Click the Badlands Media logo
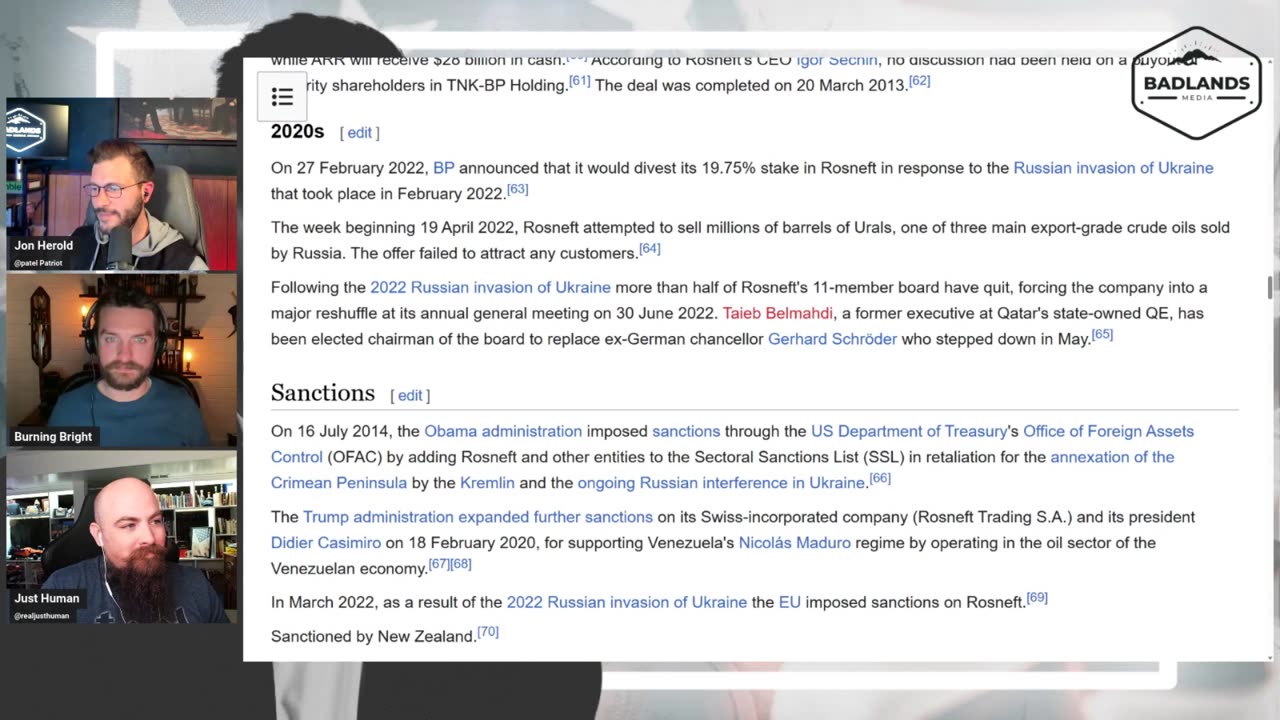This screenshot has width=1280, height=720. [1196, 84]
